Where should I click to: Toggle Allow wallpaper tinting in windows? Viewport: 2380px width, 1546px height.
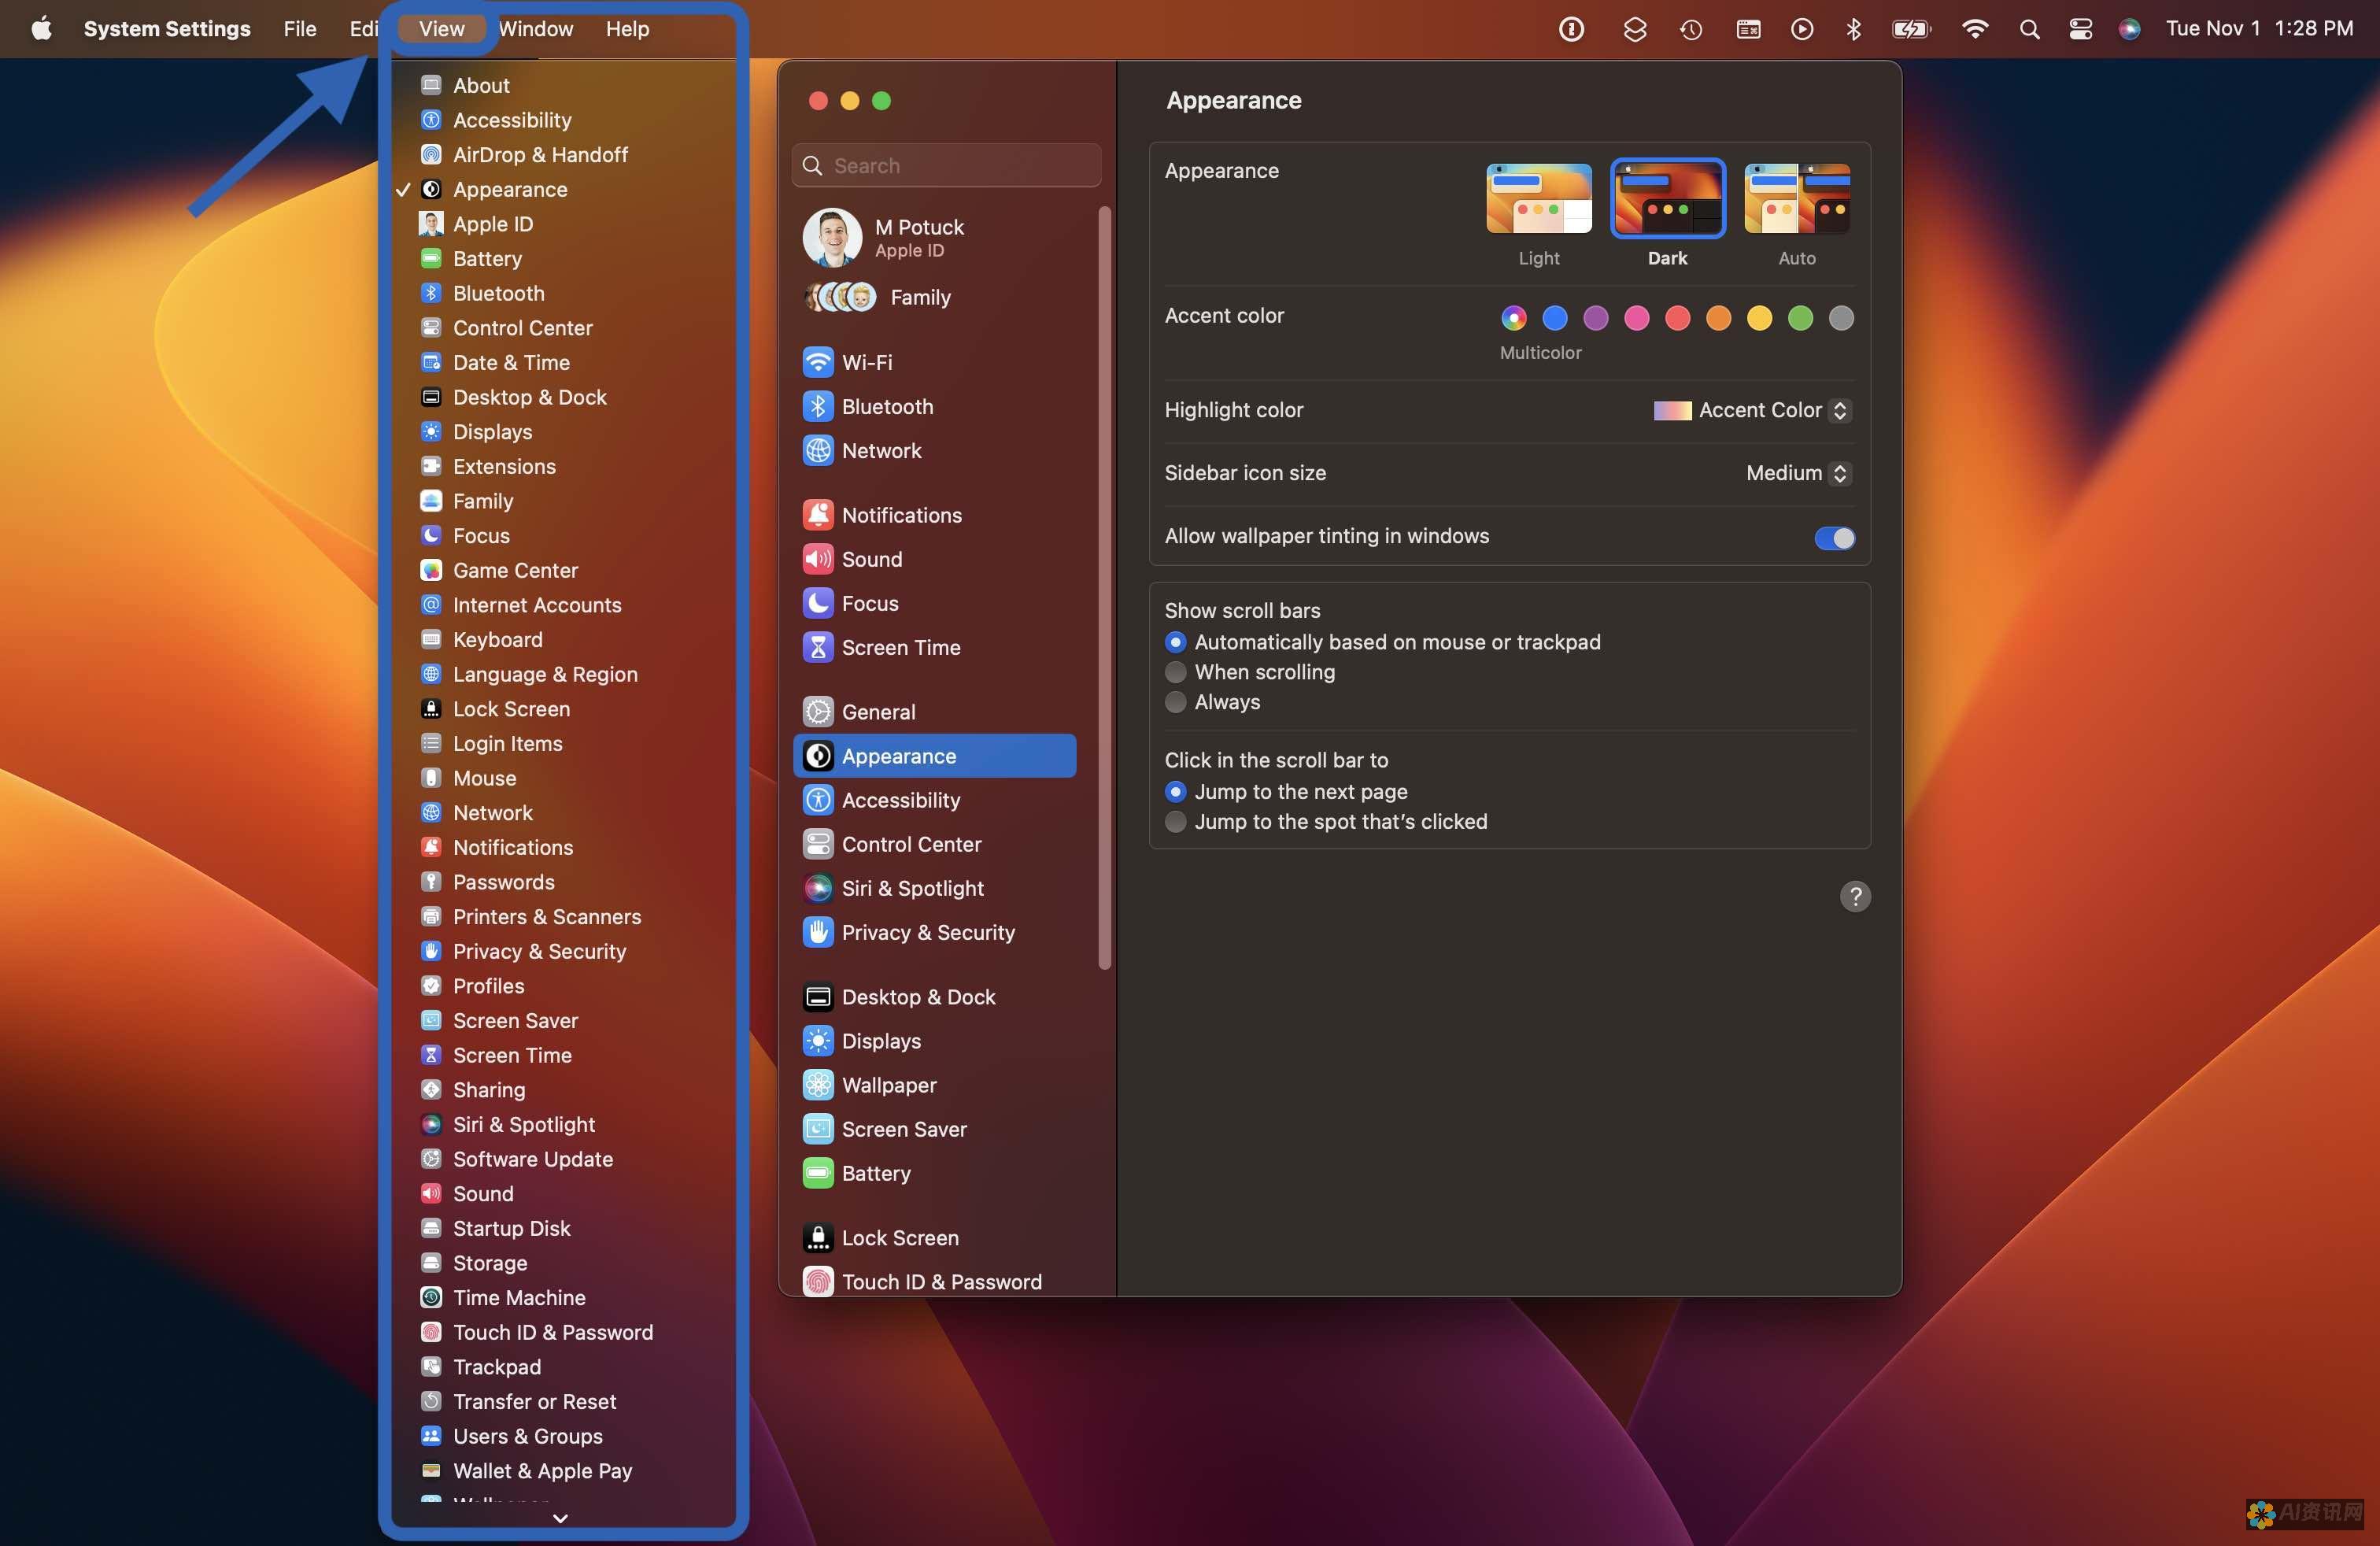[1832, 536]
